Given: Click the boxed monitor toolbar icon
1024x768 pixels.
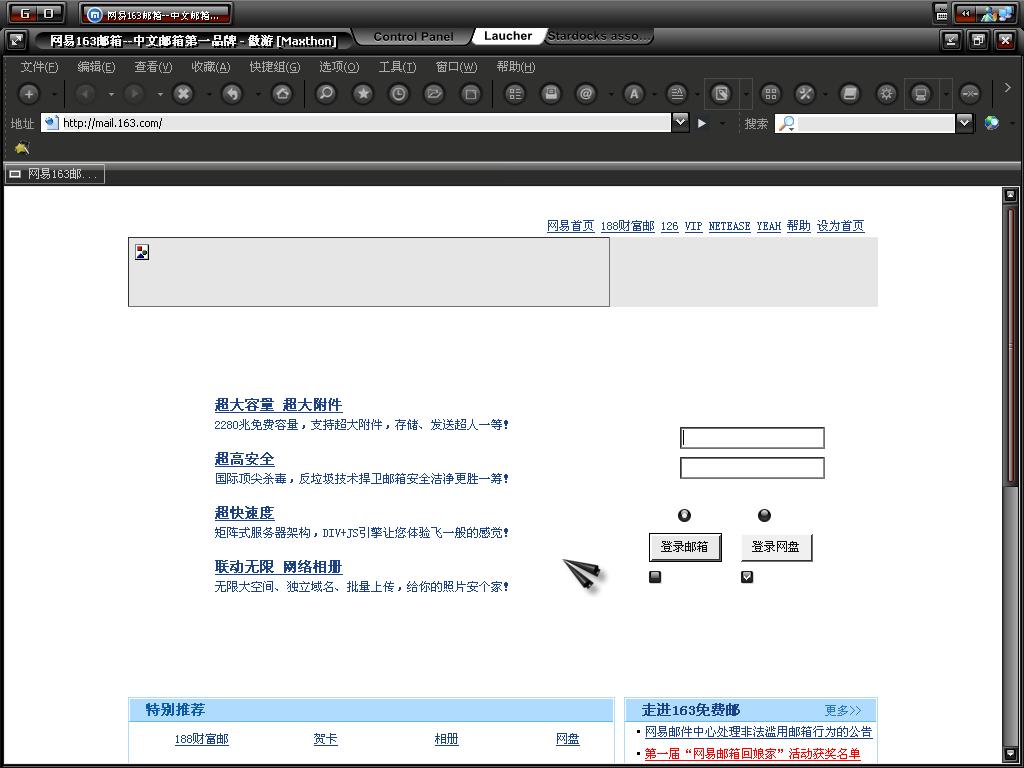Looking at the screenshot, I should pos(921,94).
